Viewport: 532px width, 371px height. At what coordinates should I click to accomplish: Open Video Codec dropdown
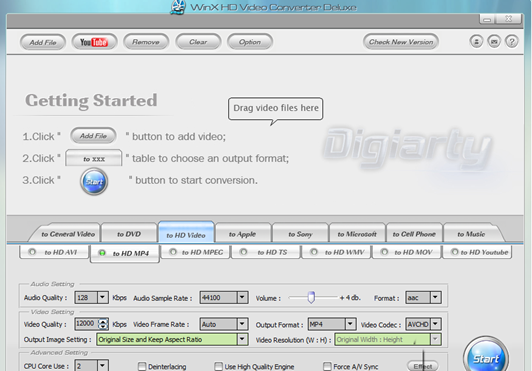click(x=435, y=324)
